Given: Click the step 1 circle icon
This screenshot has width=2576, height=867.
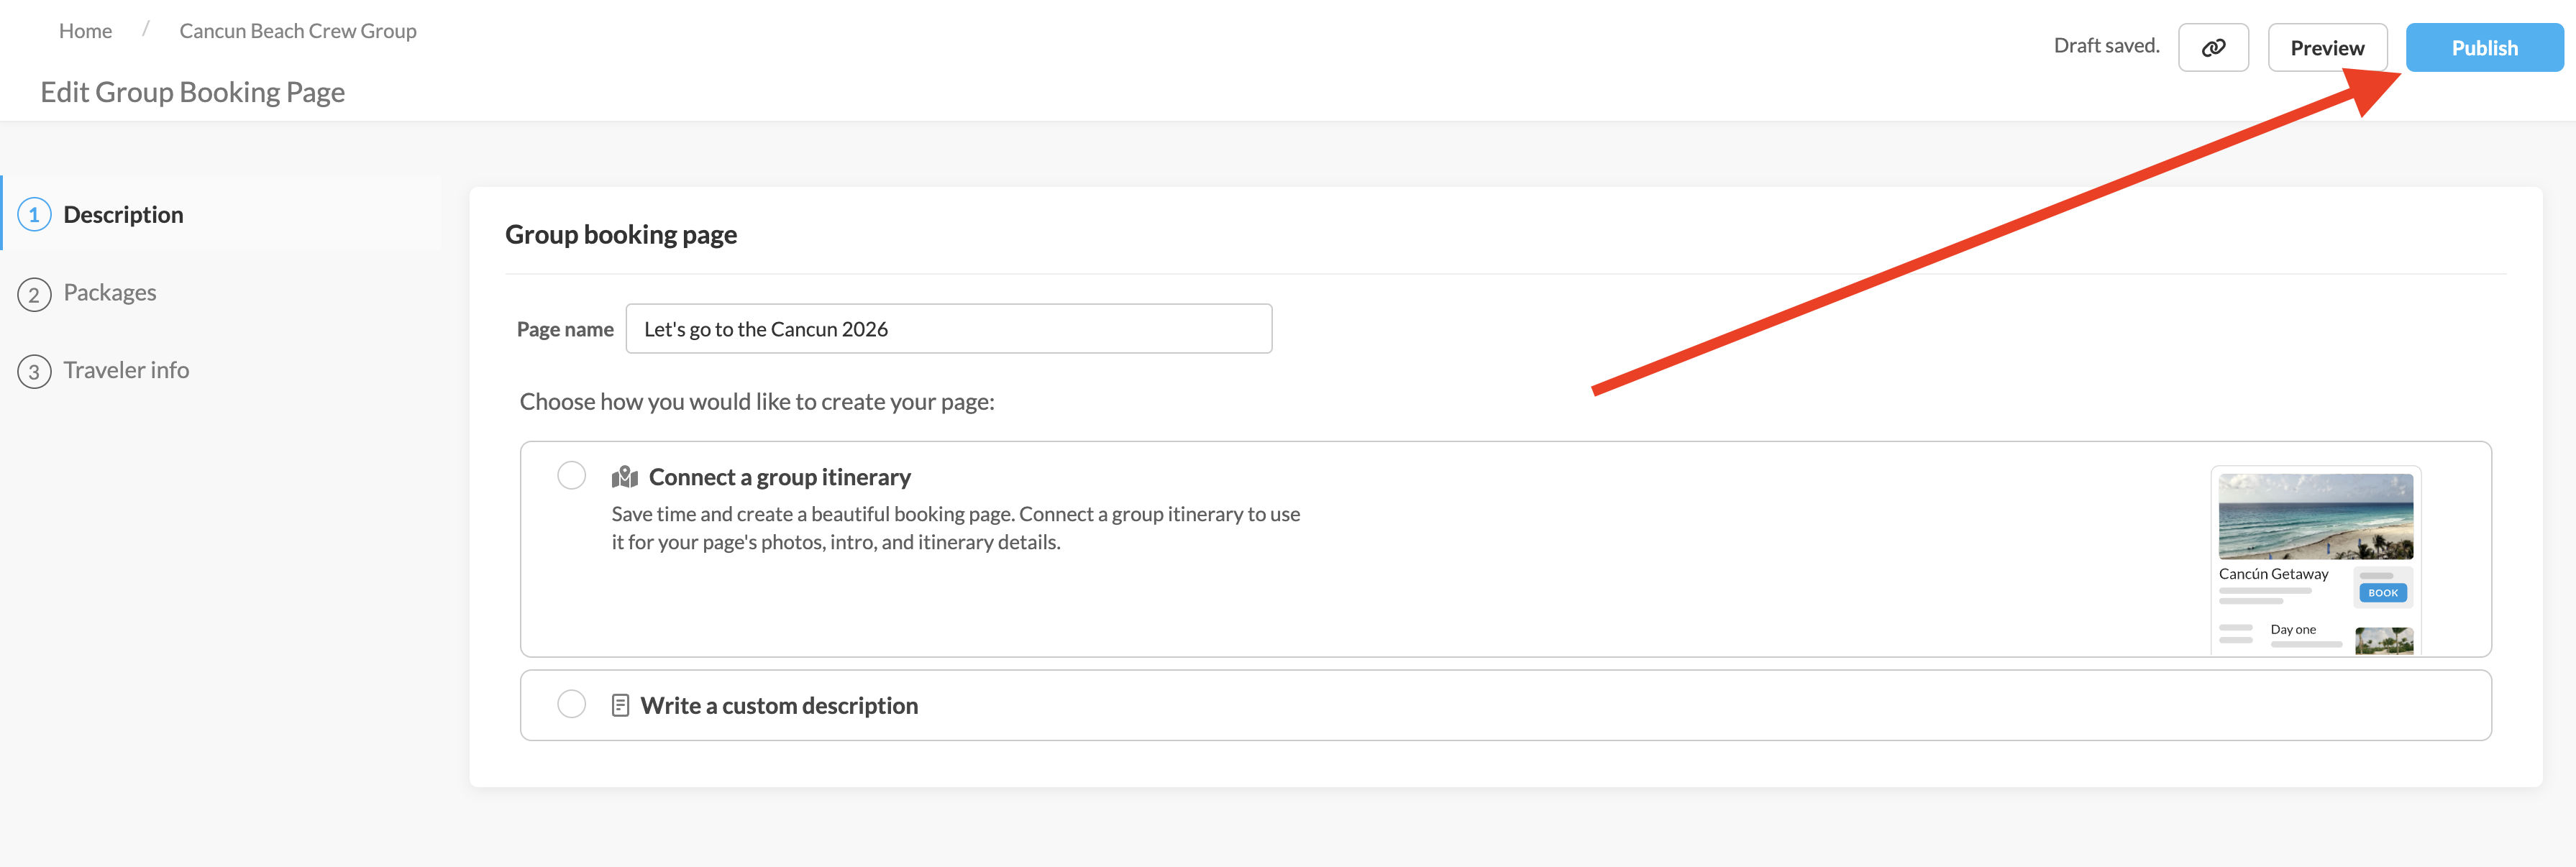Looking at the screenshot, I should point(34,215).
